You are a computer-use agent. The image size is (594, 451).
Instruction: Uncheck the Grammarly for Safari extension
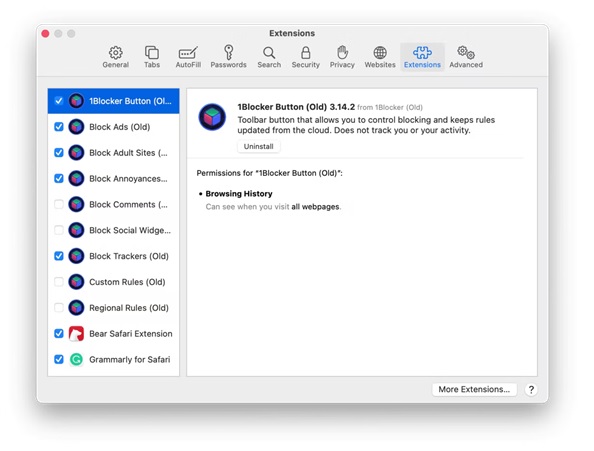tap(59, 359)
